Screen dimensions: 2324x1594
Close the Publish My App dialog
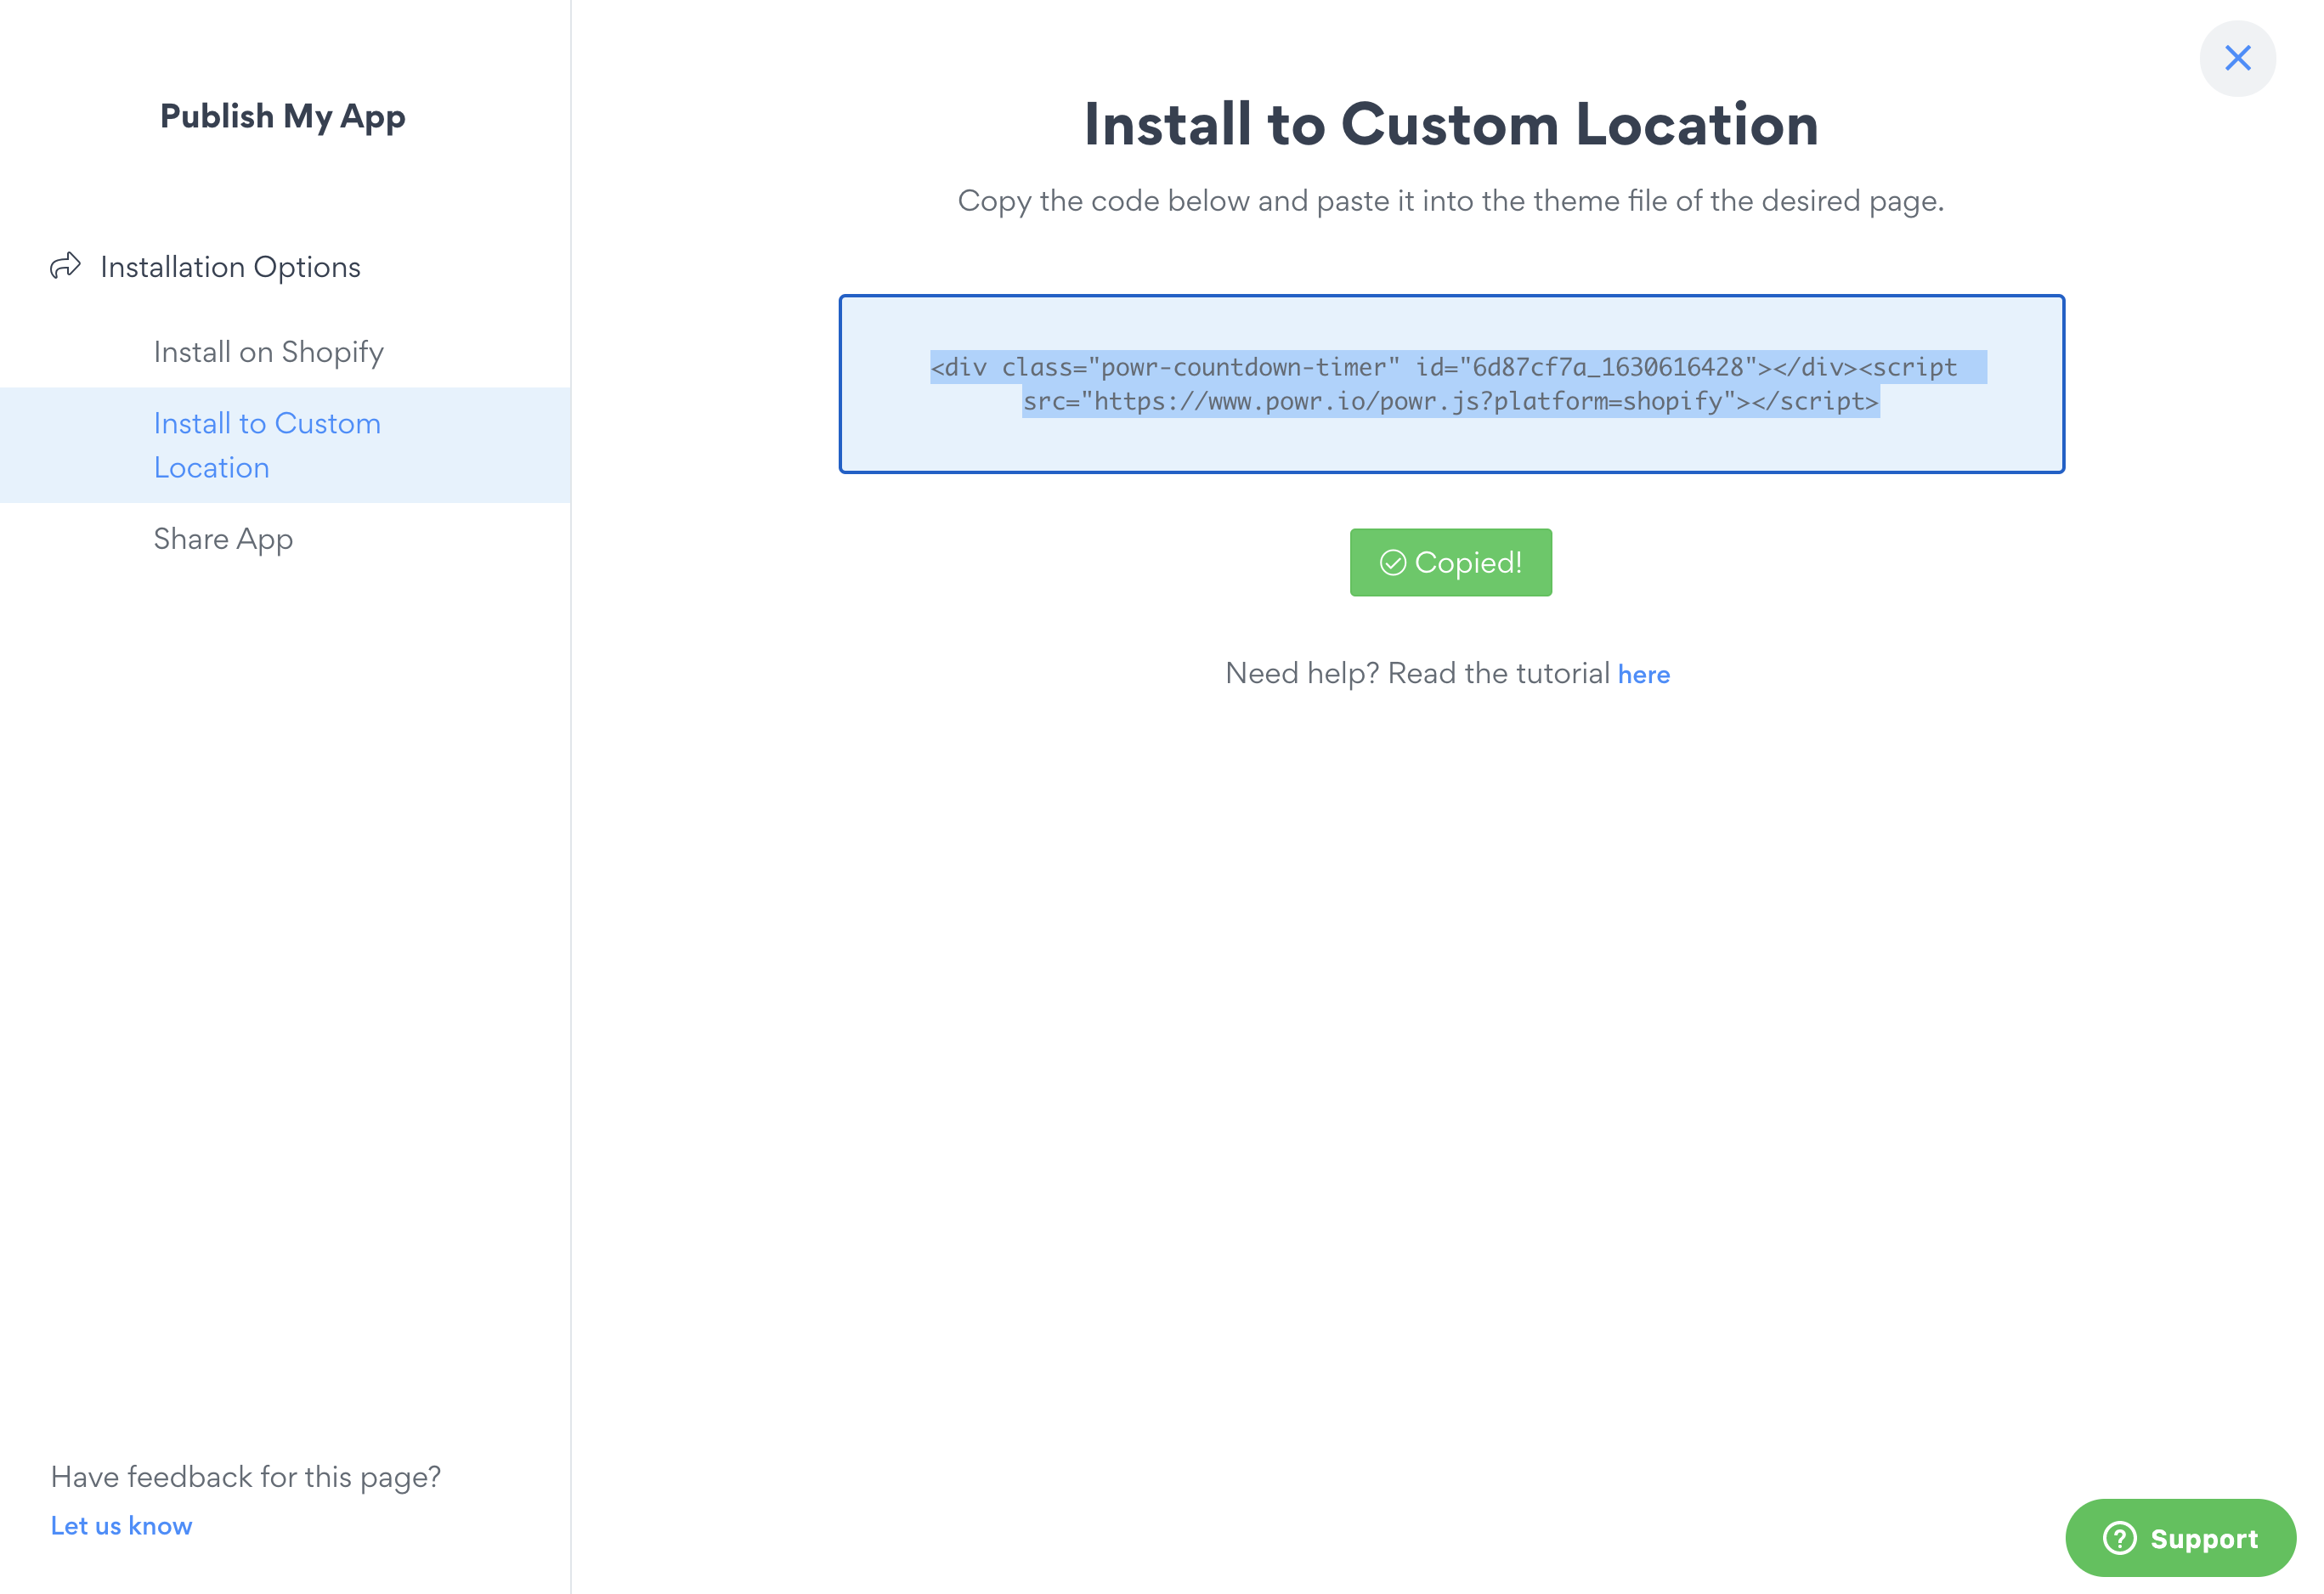pos(2237,58)
